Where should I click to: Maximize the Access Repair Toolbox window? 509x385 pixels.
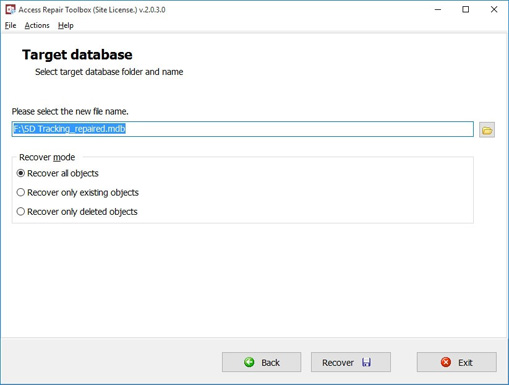[x=466, y=10]
